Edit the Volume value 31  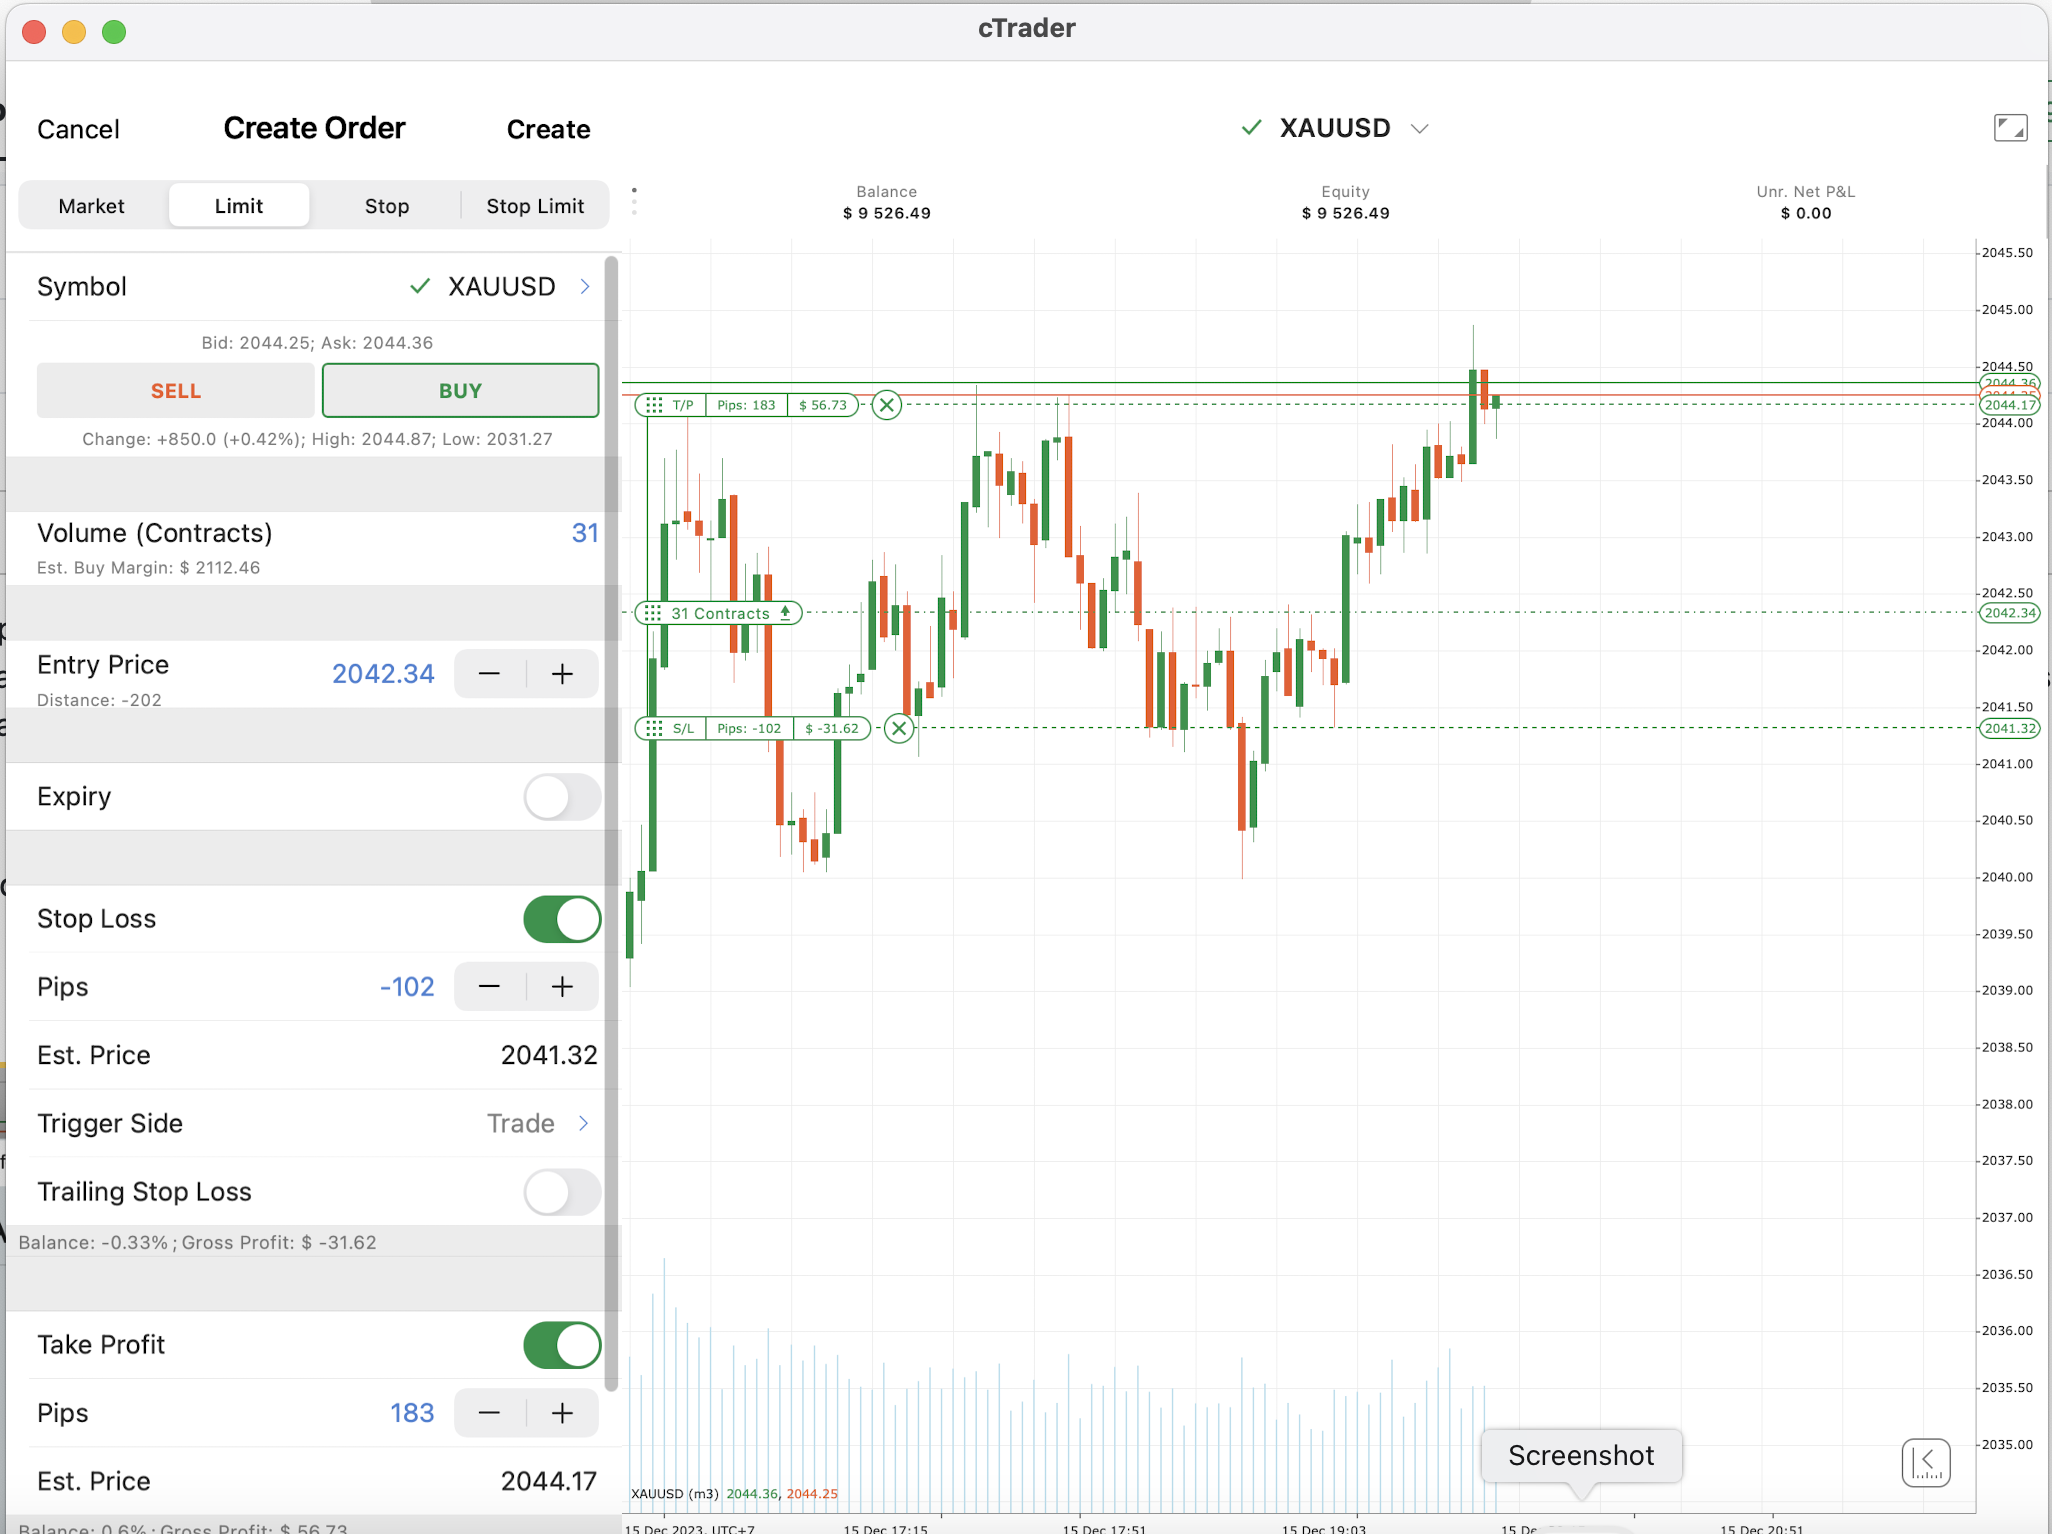pos(585,533)
